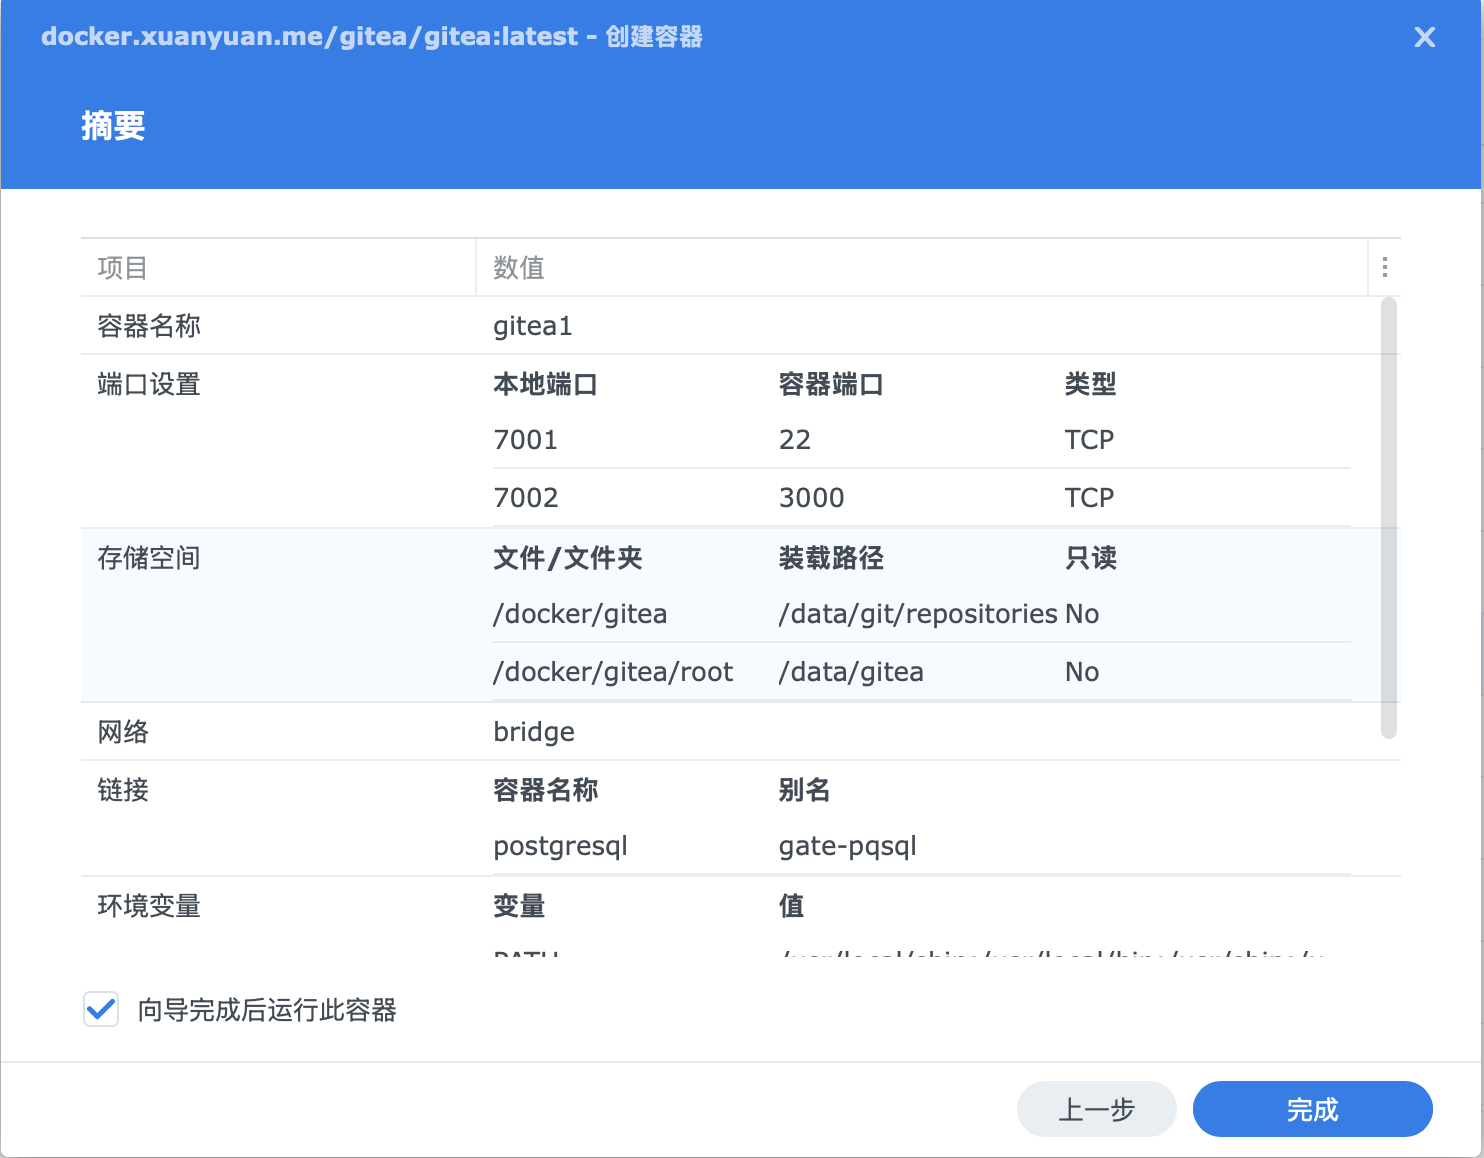Click the 存储空间 row label
The width and height of the screenshot is (1484, 1158).
tap(149, 558)
